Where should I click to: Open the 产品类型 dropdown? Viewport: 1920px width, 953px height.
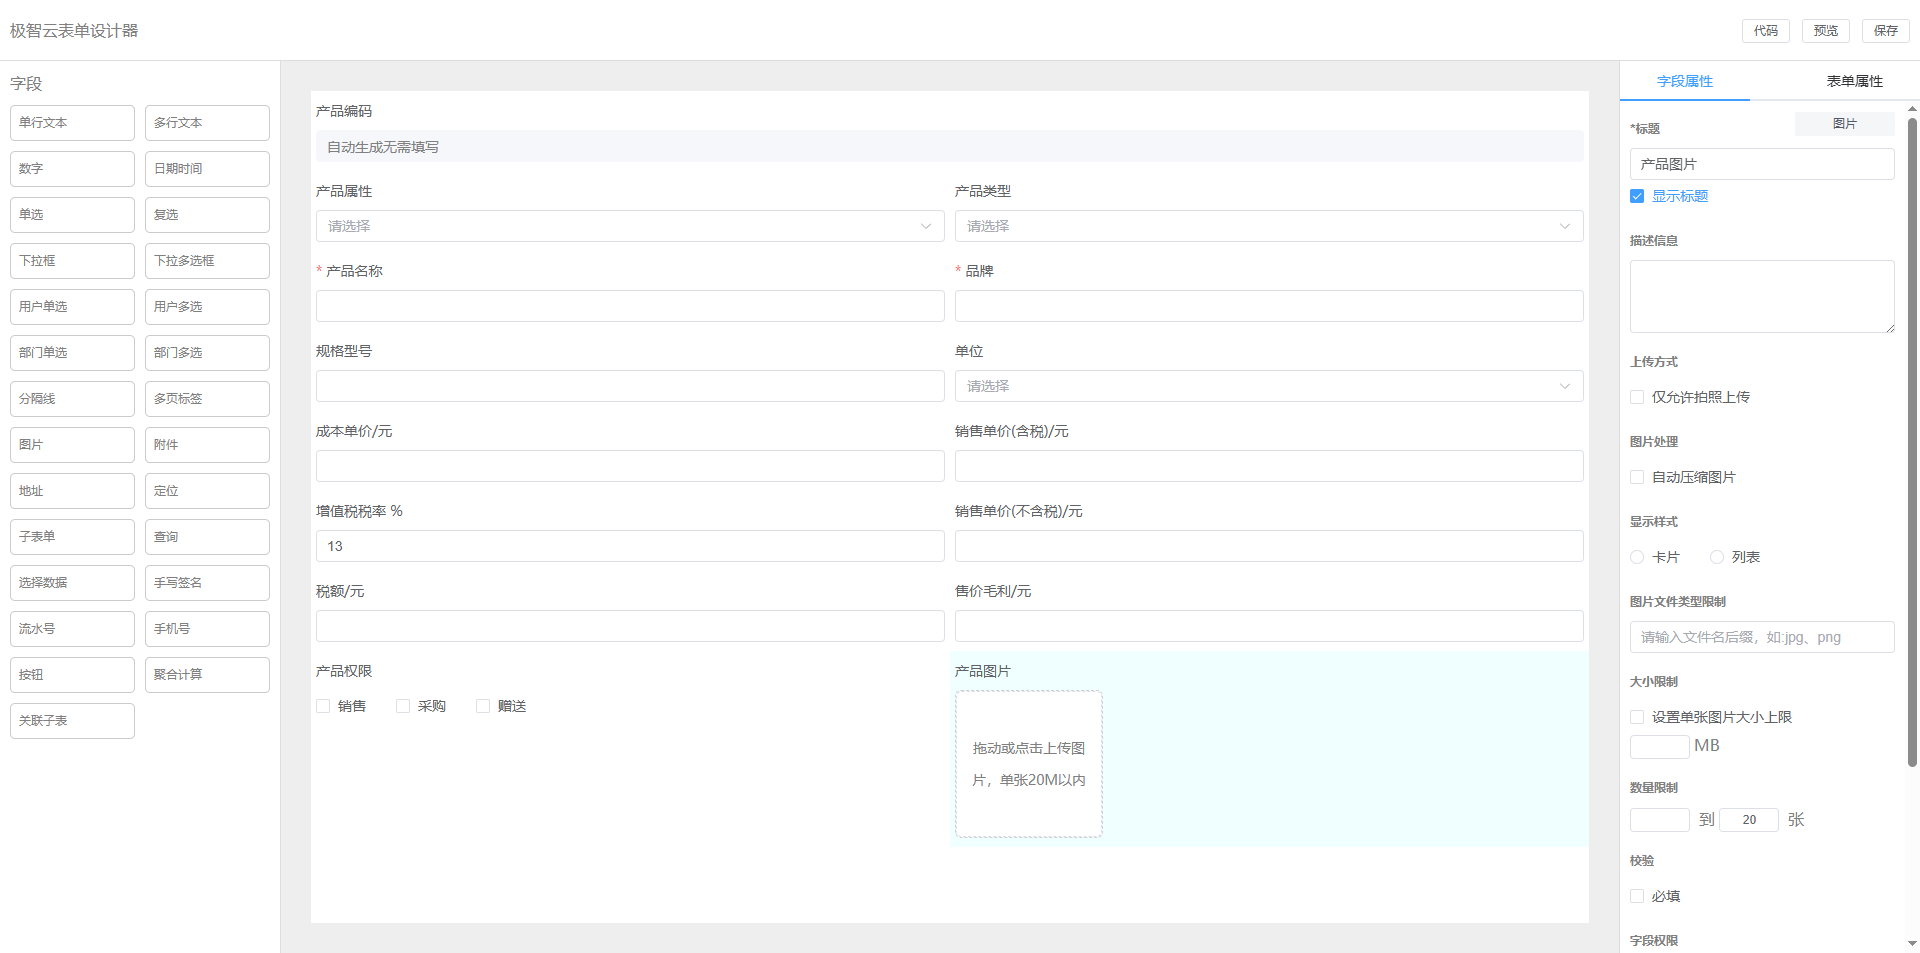(1268, 227)
